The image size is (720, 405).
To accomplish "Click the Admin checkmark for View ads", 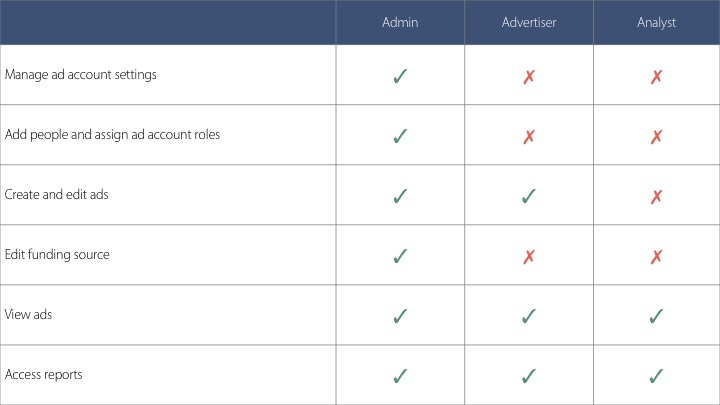I will tap(400, 316).
